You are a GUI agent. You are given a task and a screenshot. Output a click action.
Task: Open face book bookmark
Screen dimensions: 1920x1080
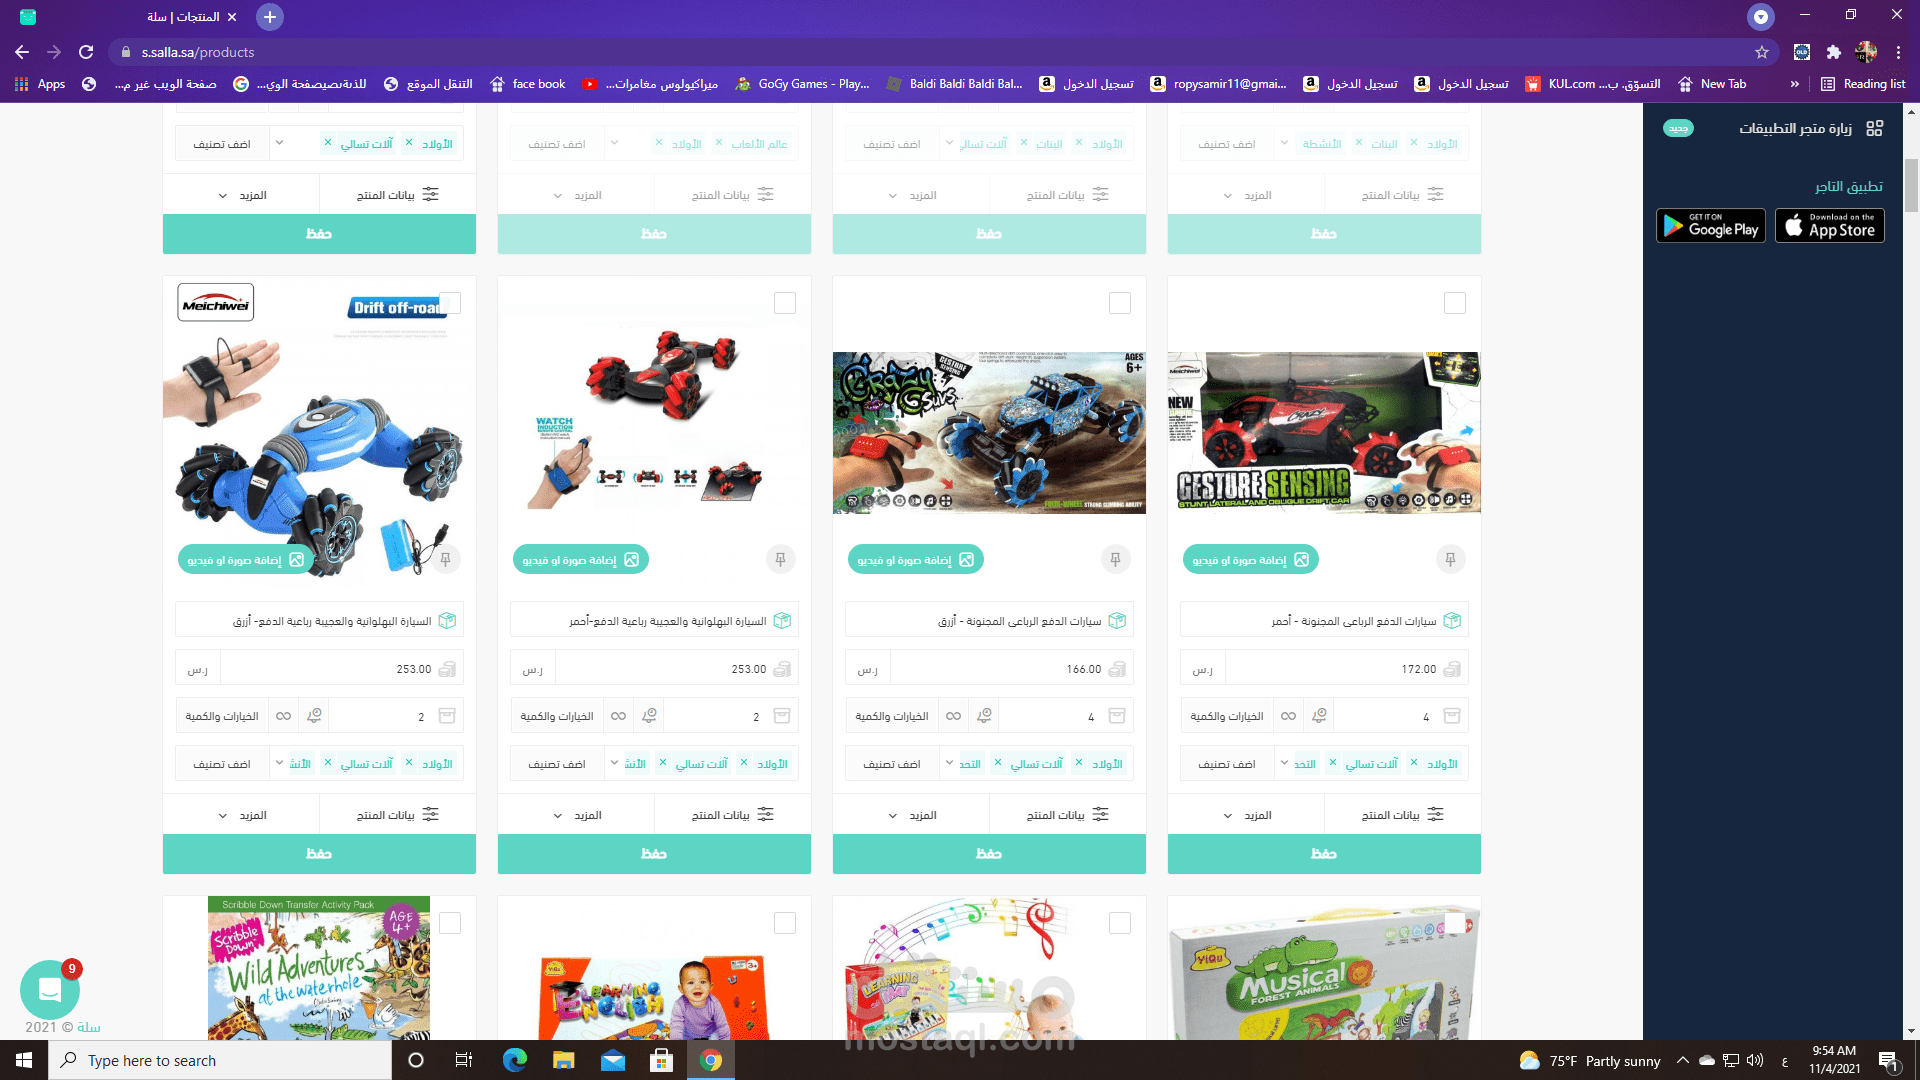point(528,84)
